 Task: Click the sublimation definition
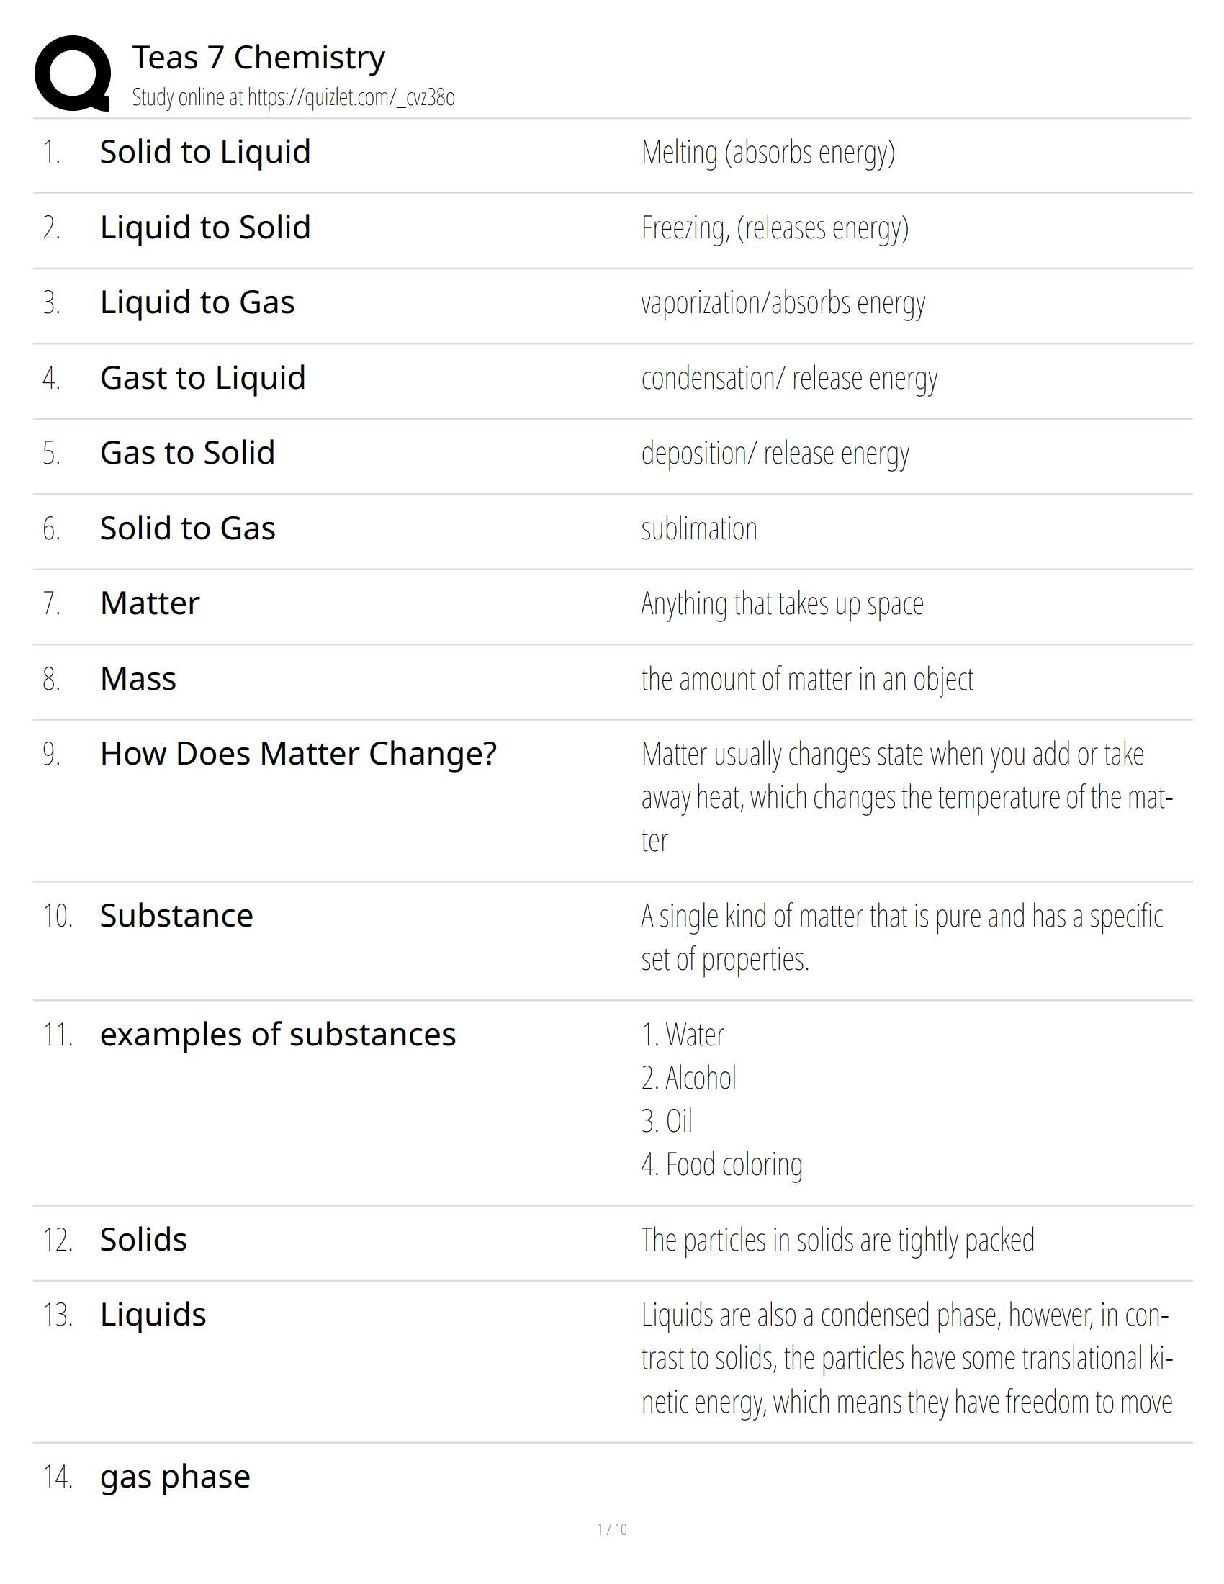(699, 529)
